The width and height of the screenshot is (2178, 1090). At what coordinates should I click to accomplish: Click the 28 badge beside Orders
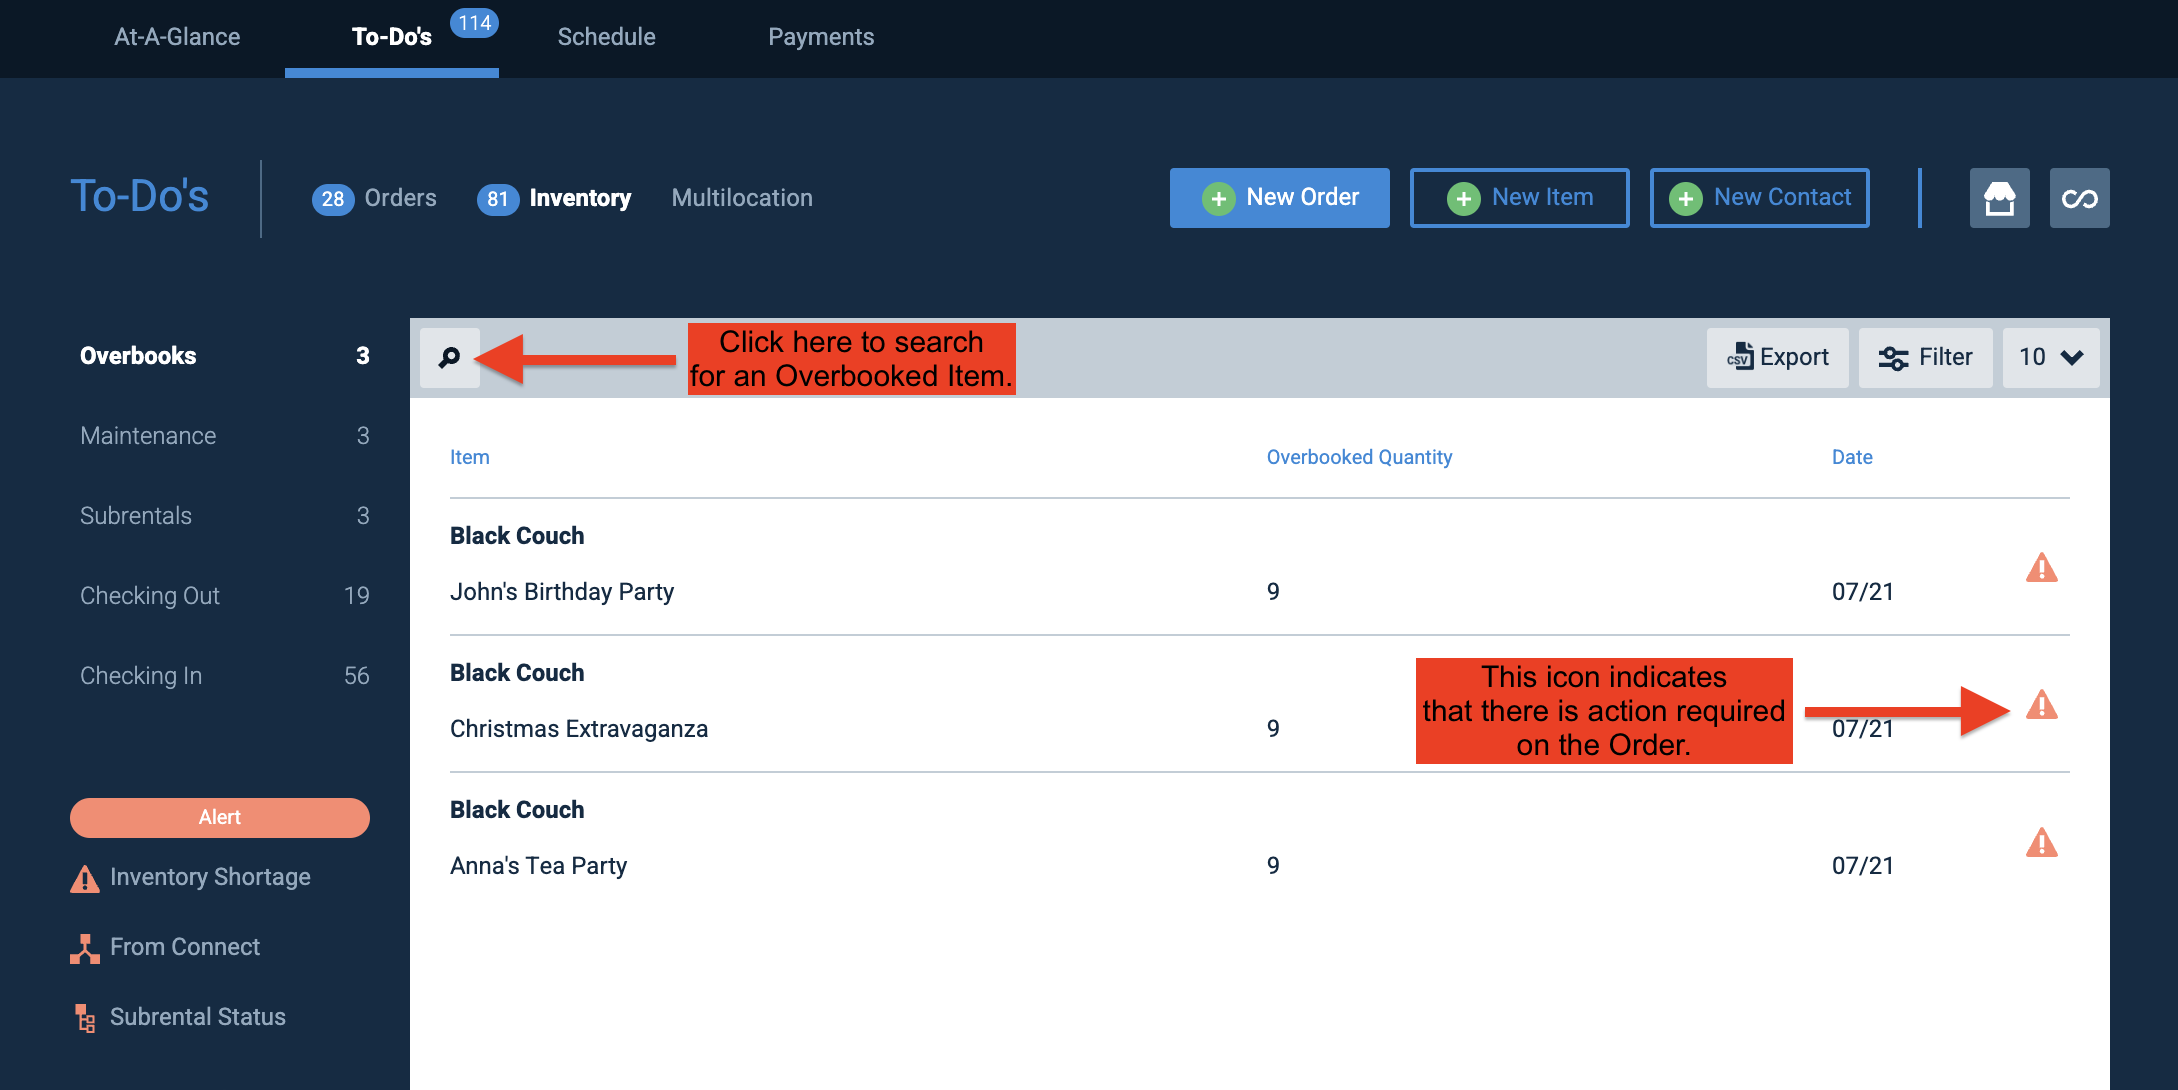coord(333,199)
